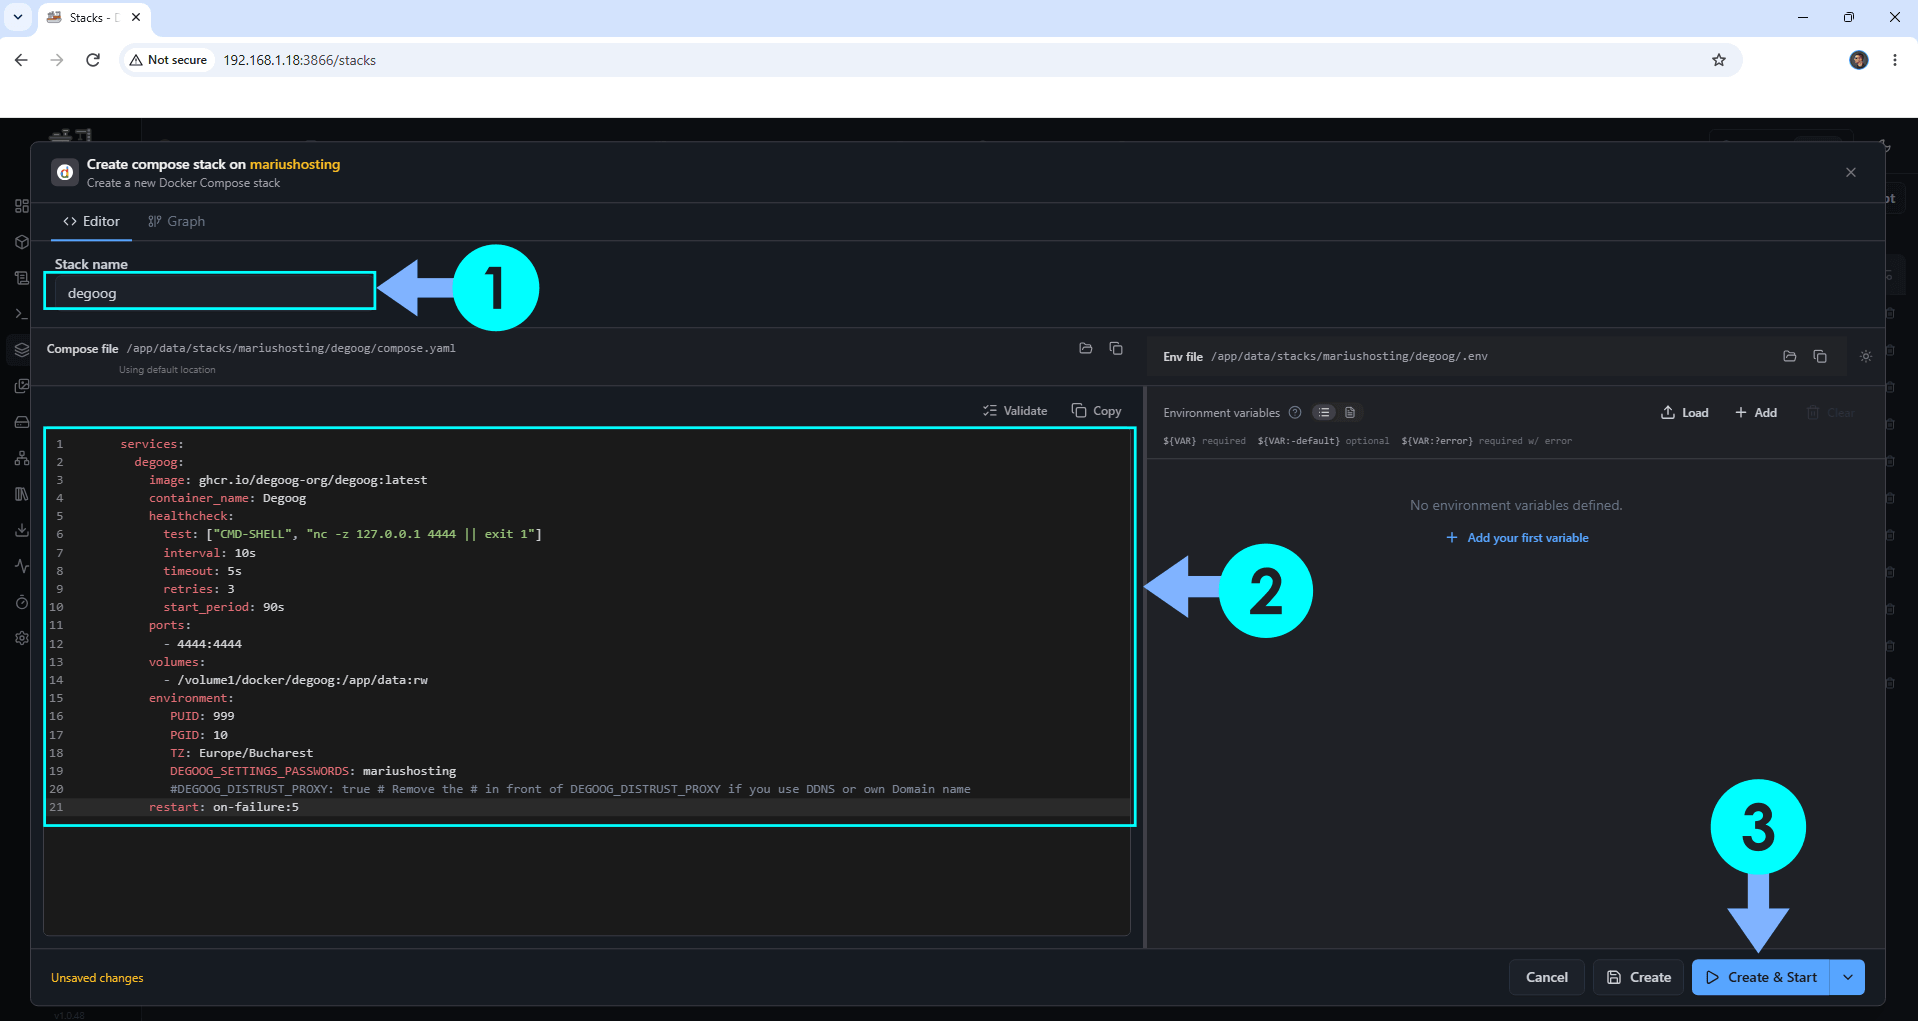Click the mariushosting environment name in title
The width and height of the screenshot is (1918, 1021).
click(295, 164)
